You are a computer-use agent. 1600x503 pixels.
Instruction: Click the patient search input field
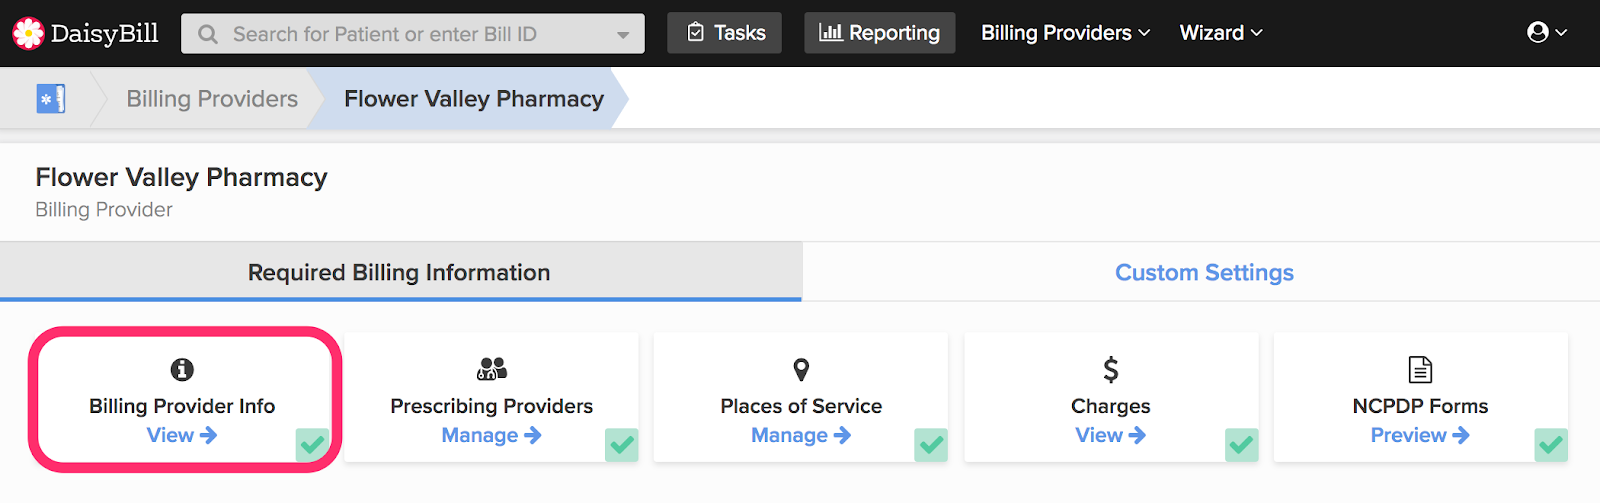[x=413, y=34]
